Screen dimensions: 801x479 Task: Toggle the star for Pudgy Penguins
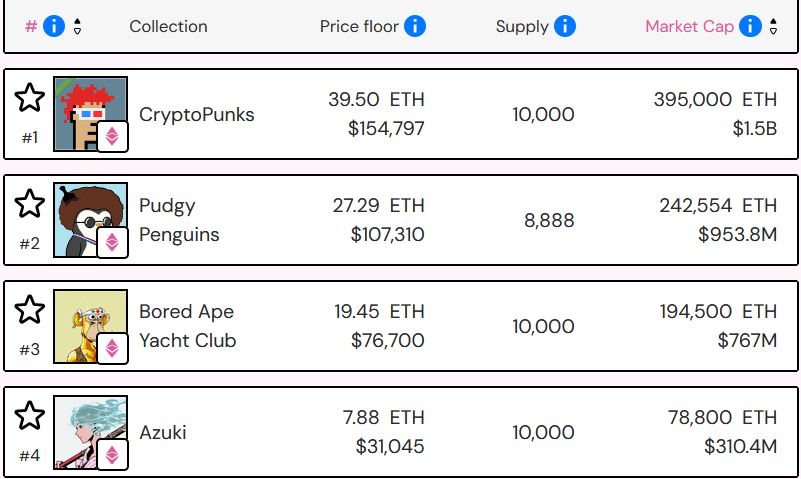coord(30,204)
